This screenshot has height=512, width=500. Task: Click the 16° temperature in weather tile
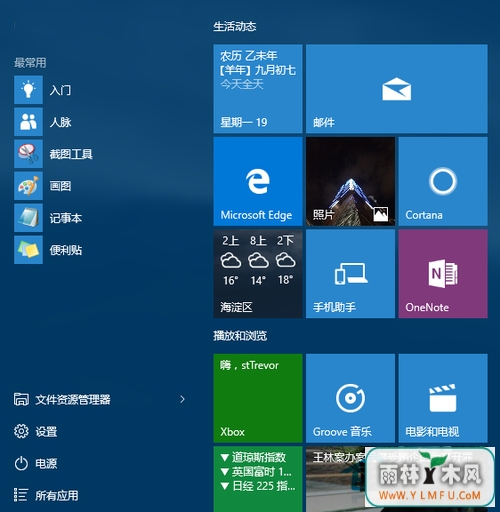[231, 280]
